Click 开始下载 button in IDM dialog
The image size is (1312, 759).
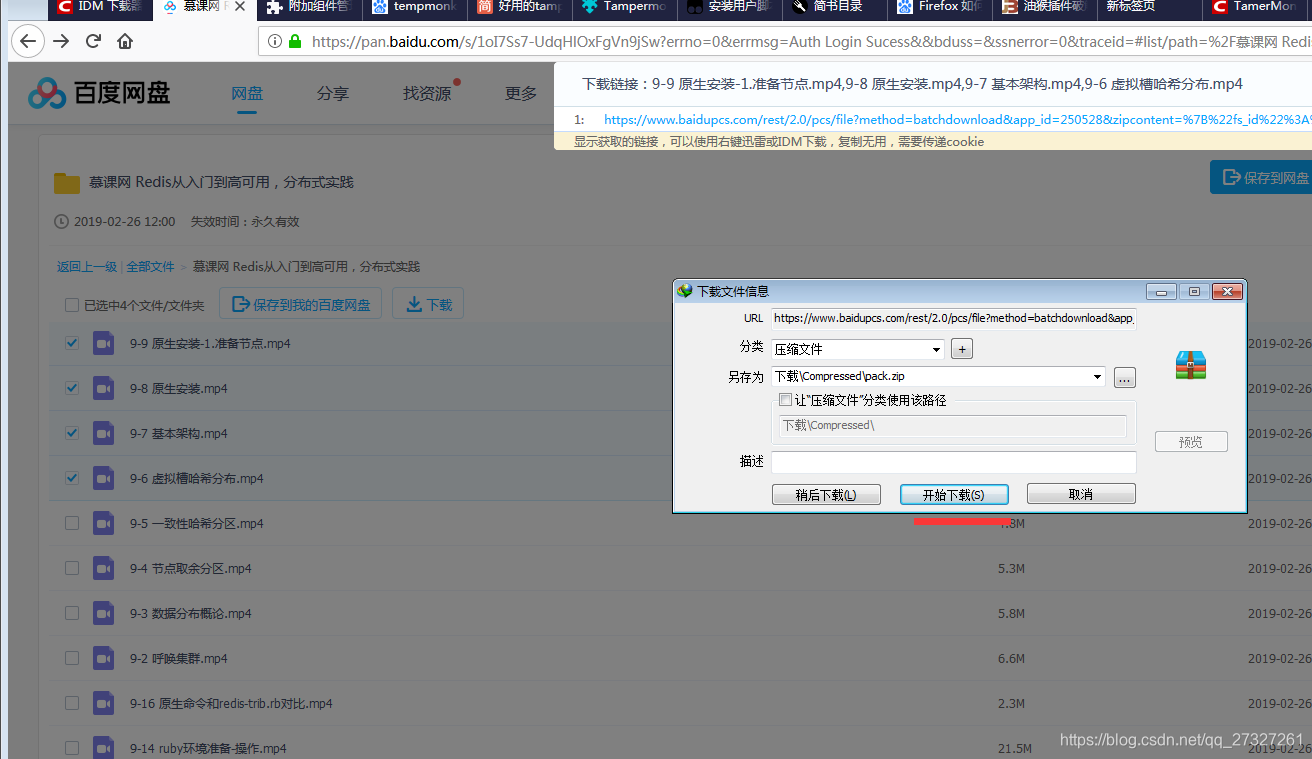point(954,494)
